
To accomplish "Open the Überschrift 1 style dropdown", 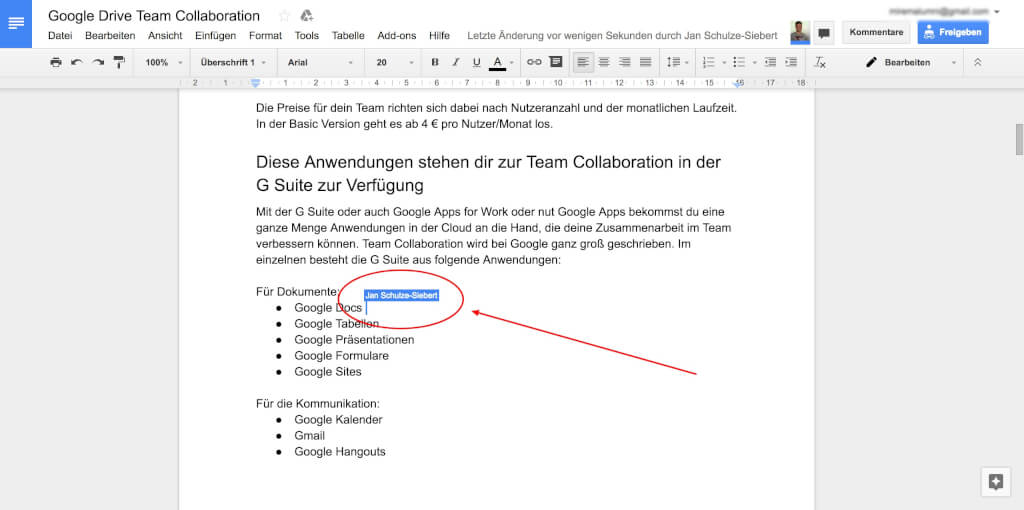I will [x=232, y=62].
